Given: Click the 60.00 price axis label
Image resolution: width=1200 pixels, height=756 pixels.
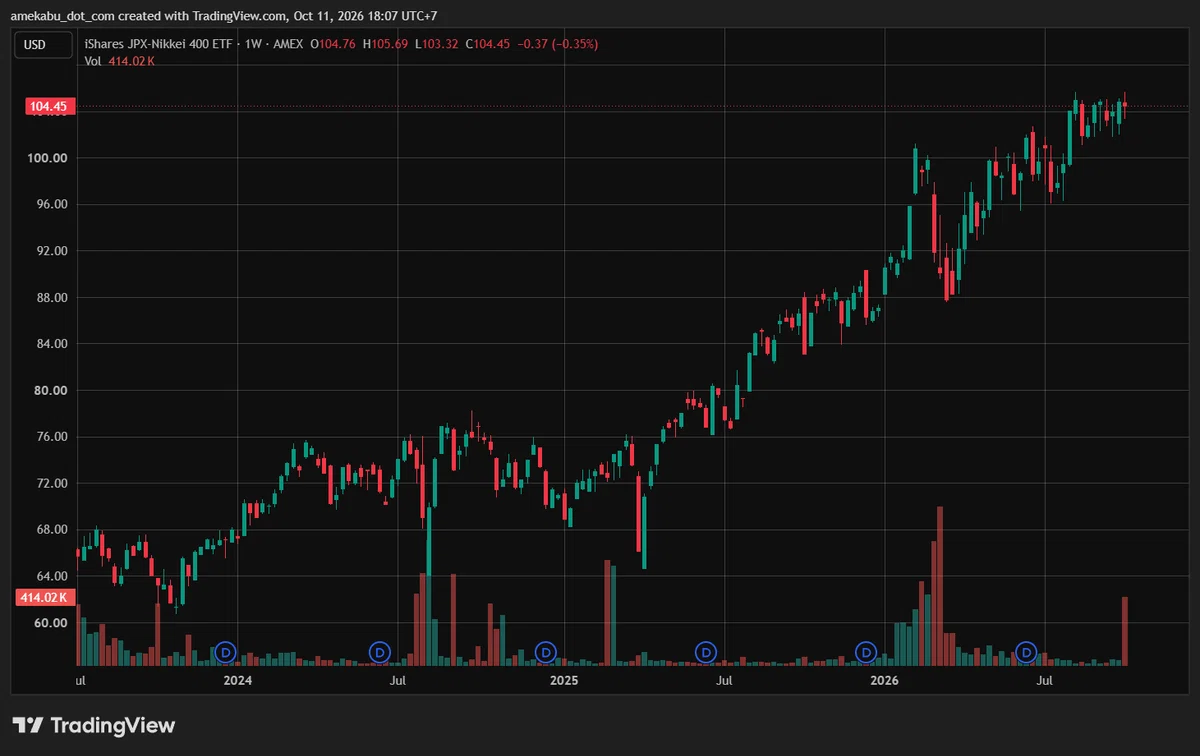Looking at the screenshot, I should point(51,623).
